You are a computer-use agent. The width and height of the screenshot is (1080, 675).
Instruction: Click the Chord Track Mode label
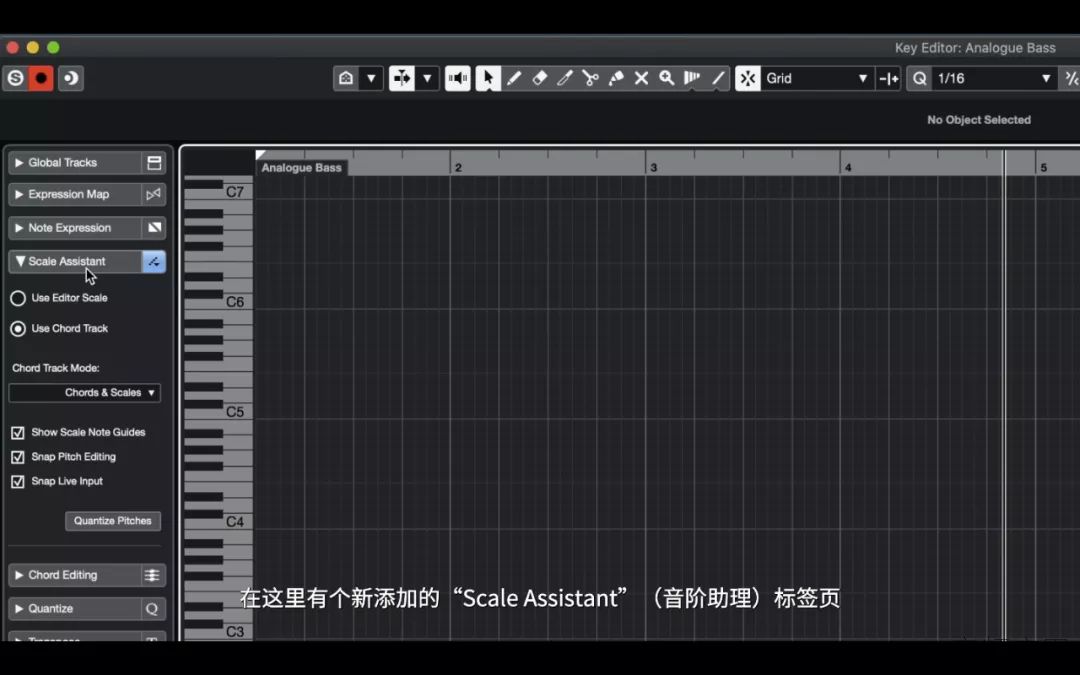[56, 368]
